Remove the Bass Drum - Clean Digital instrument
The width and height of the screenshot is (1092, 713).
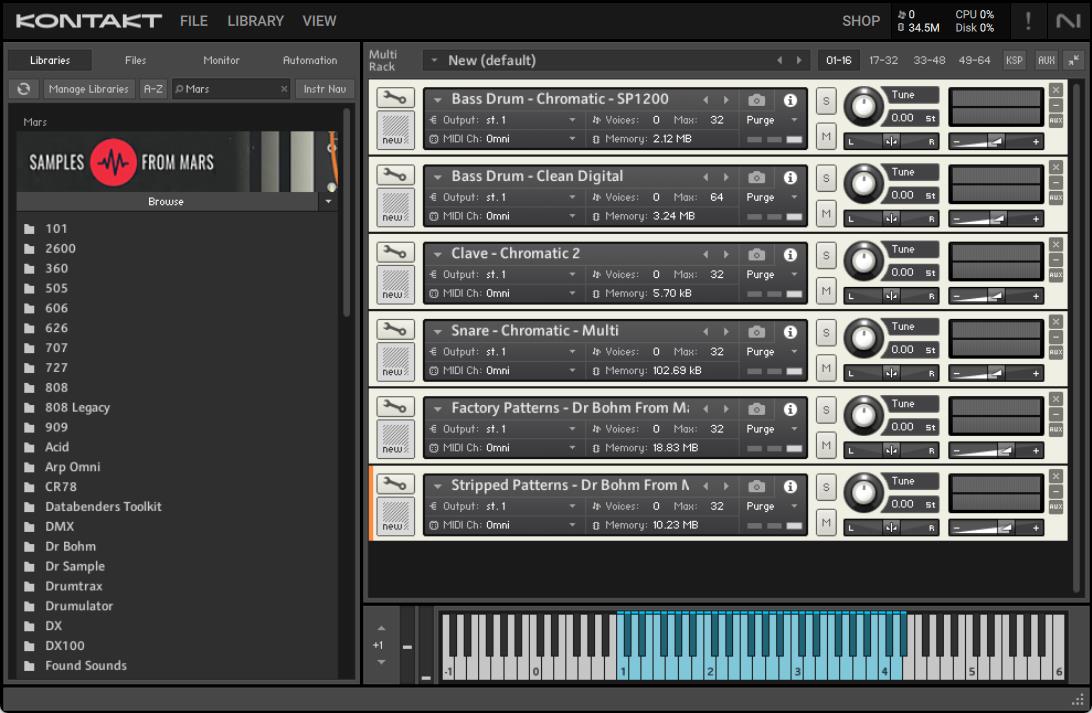tap(1056, 167)
